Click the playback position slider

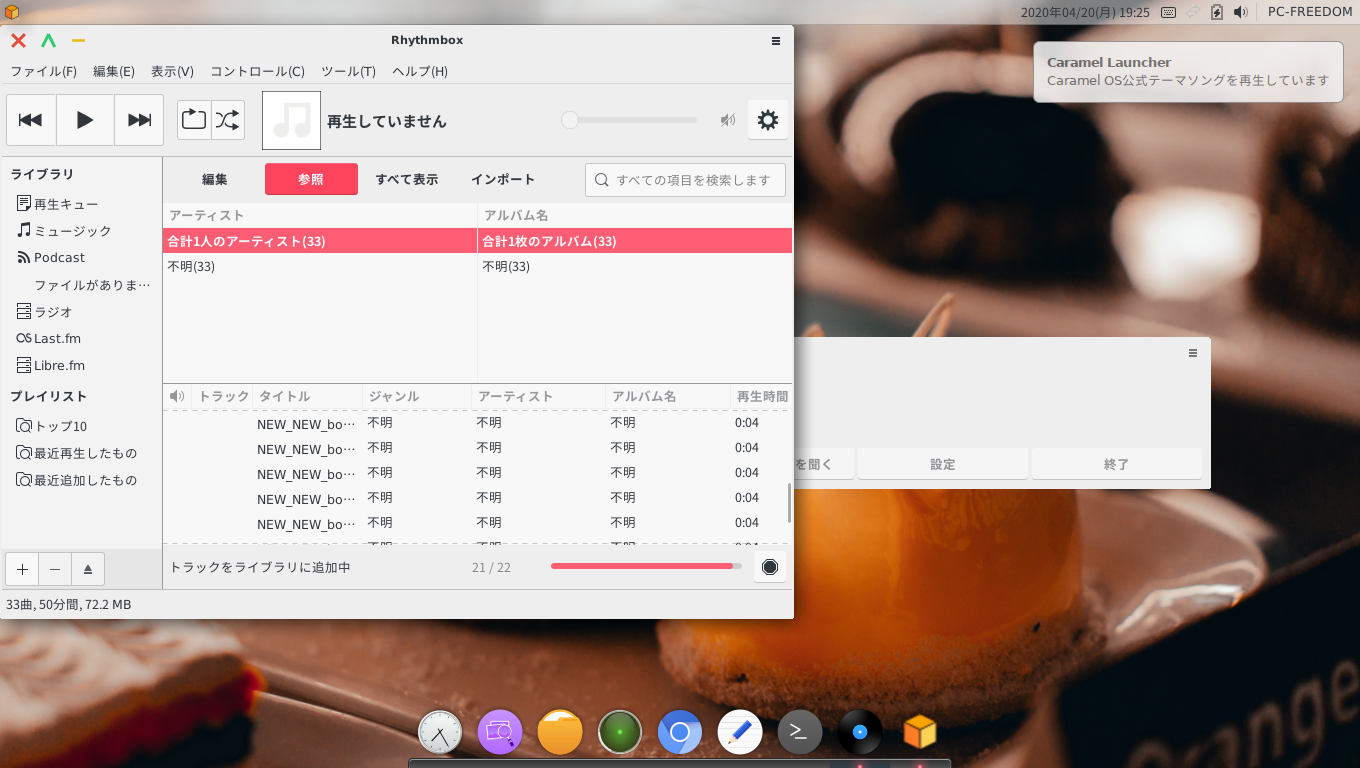[x=630, y=120]
